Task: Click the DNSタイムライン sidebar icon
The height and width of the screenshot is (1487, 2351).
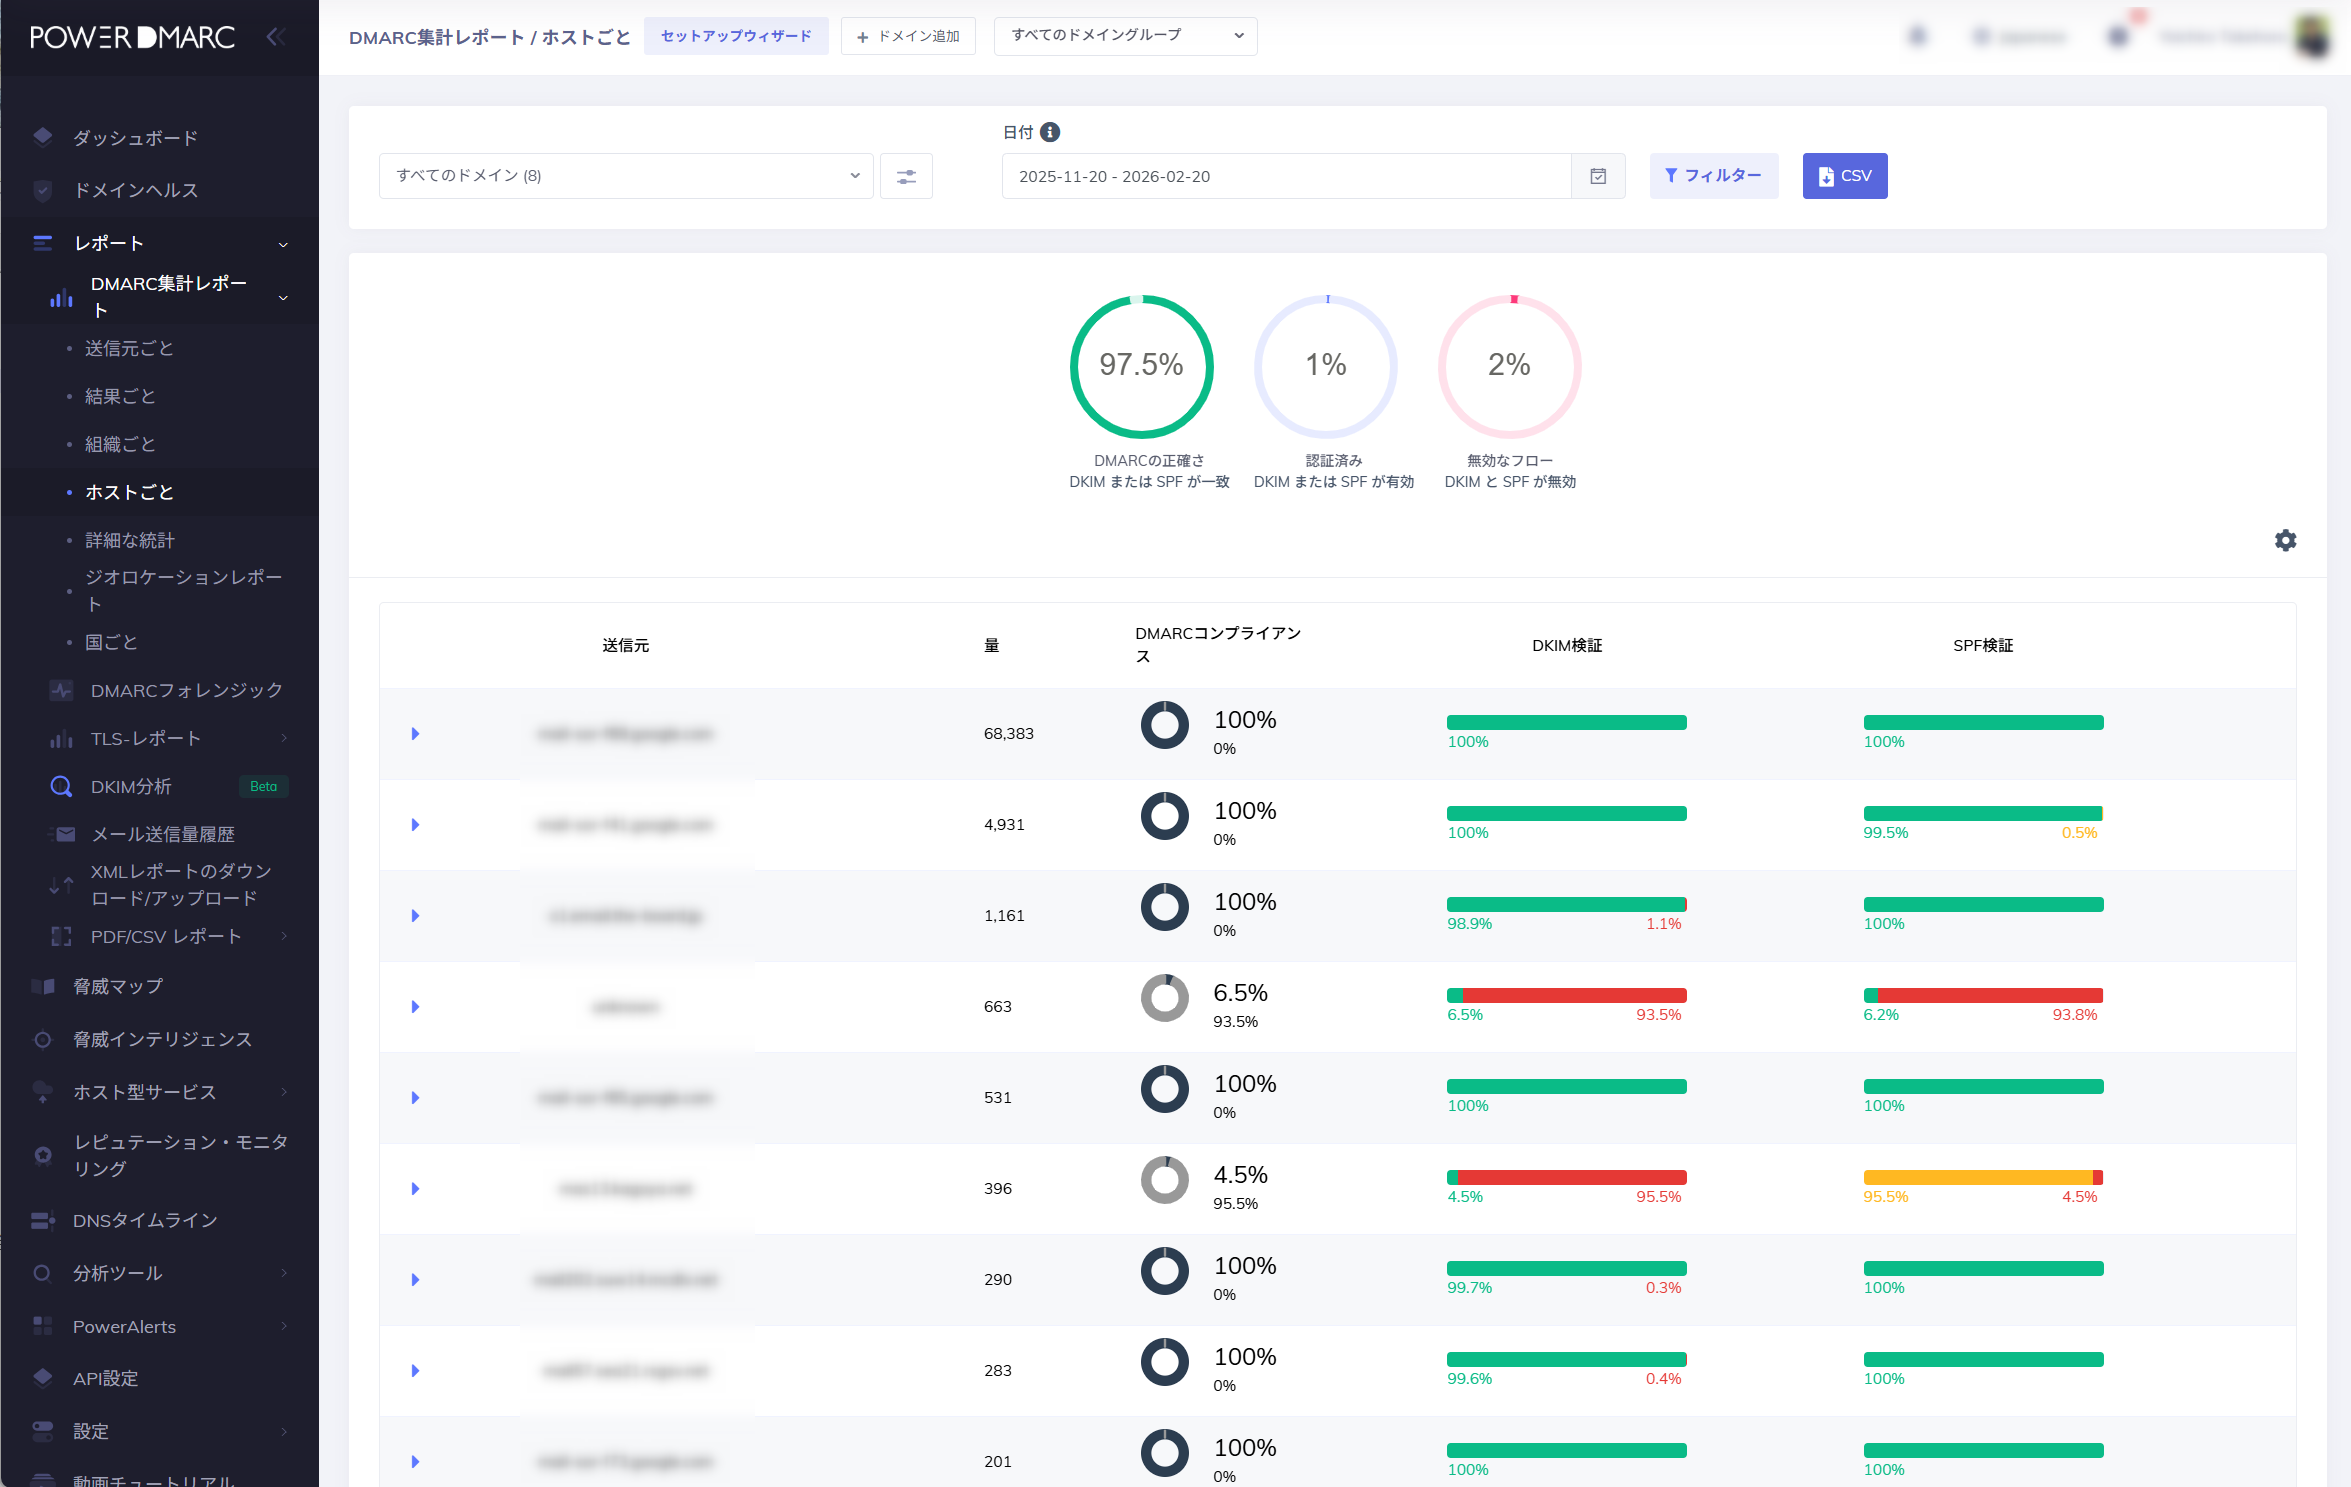Action: (42, 1220)
